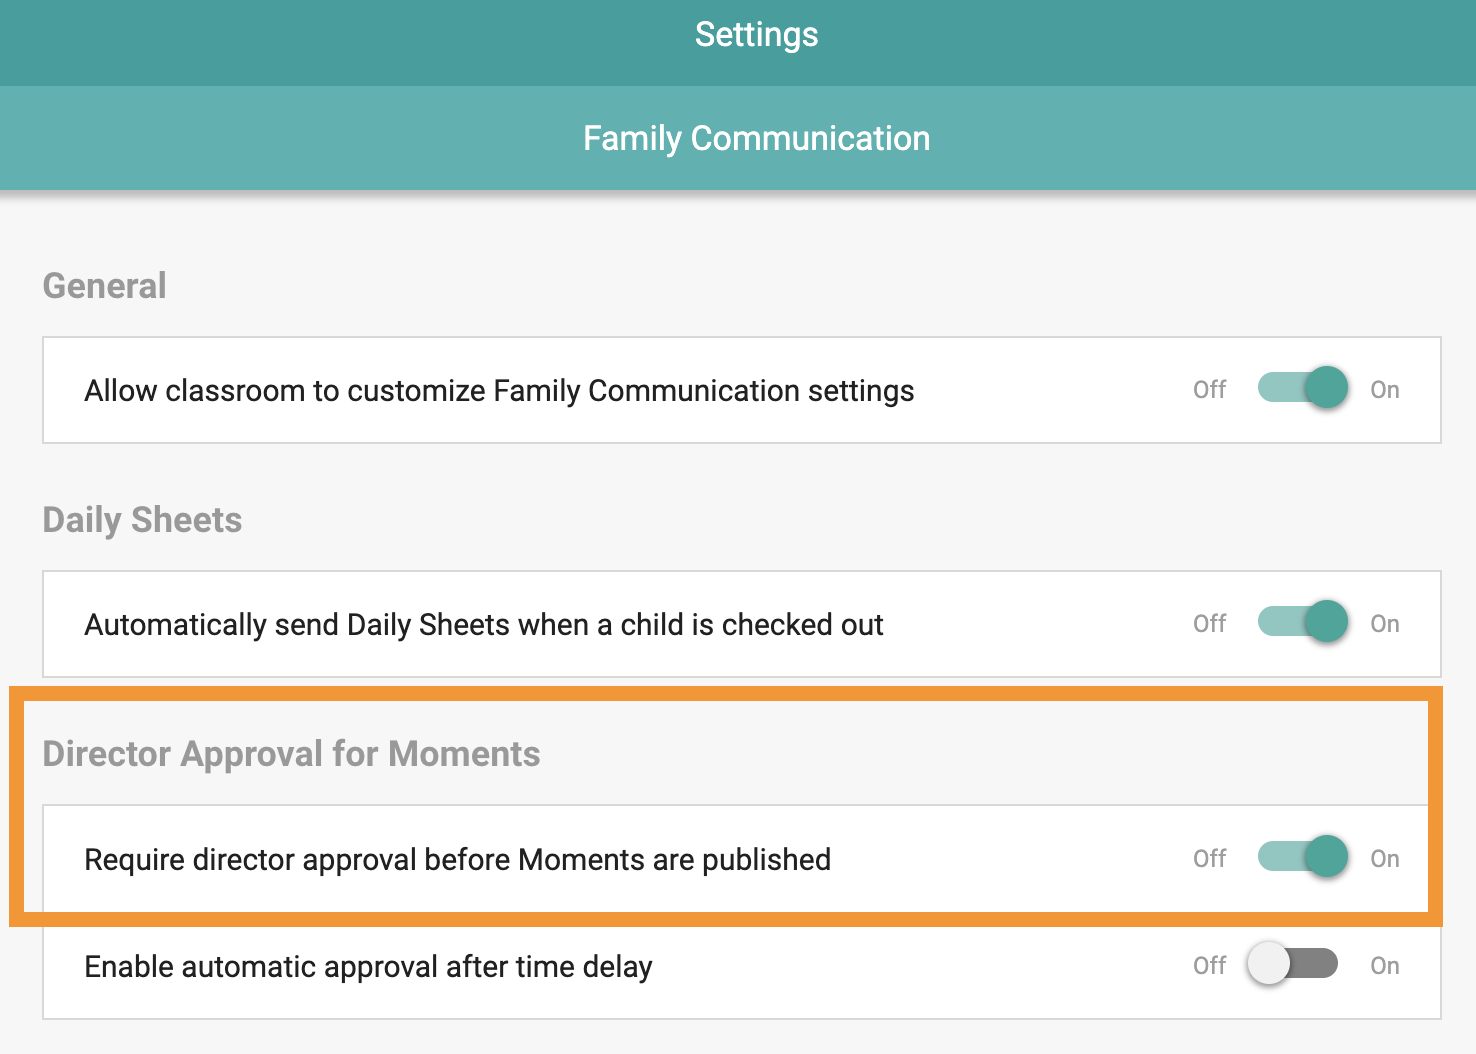Click 'Automatically send Daily Sheets' setting label

point(484,624)
